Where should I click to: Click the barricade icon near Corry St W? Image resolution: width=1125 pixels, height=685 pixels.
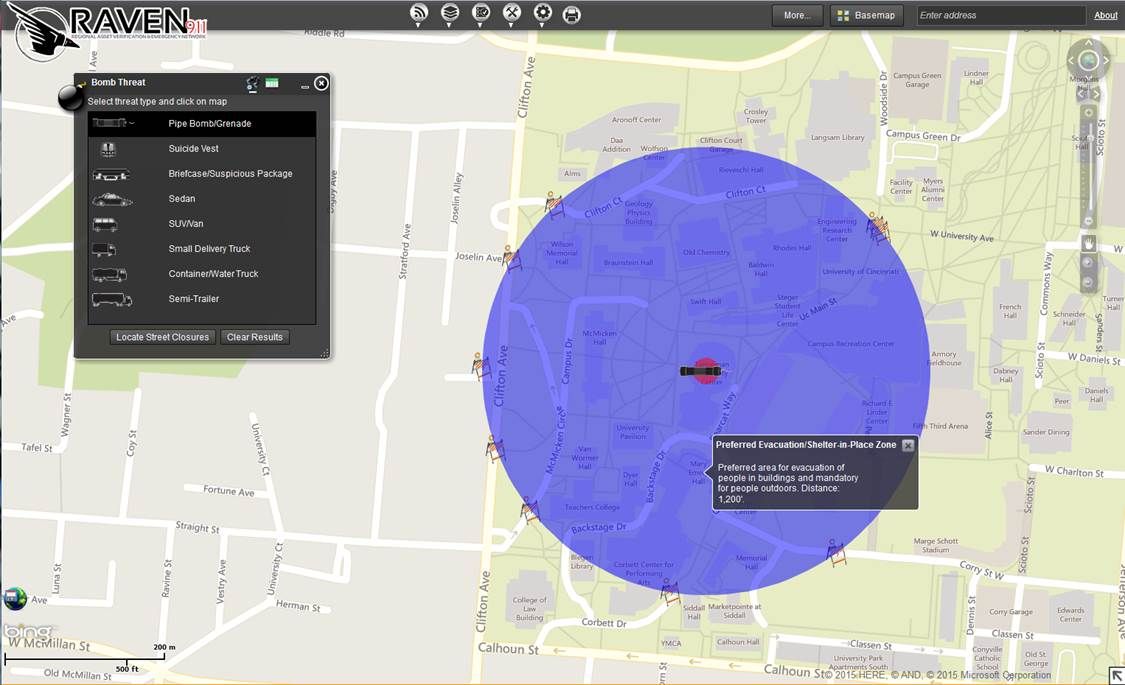(x=835, y=553)
